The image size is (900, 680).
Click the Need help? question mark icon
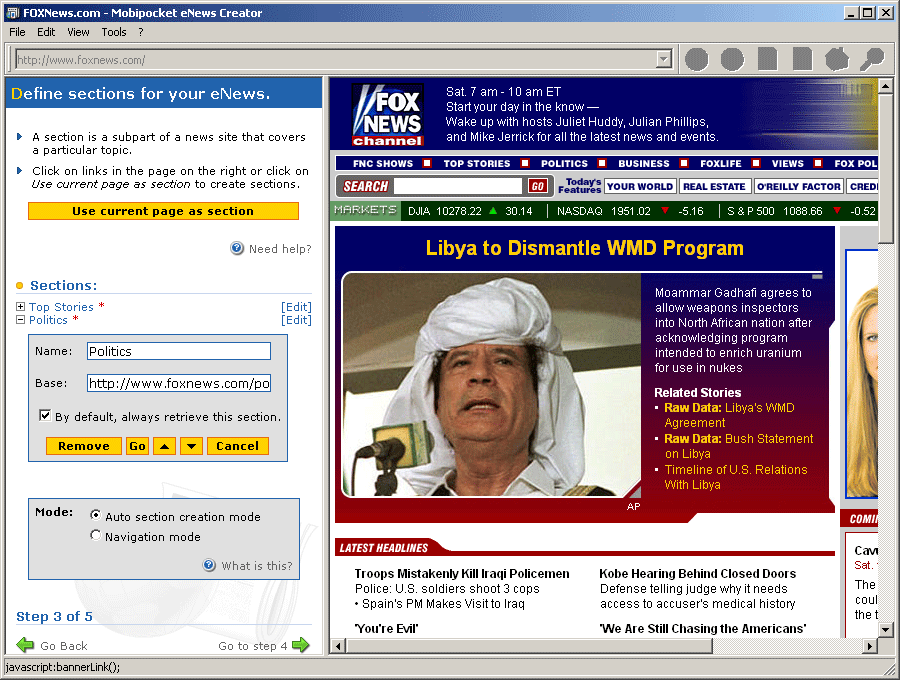click(x=237, y=248)
